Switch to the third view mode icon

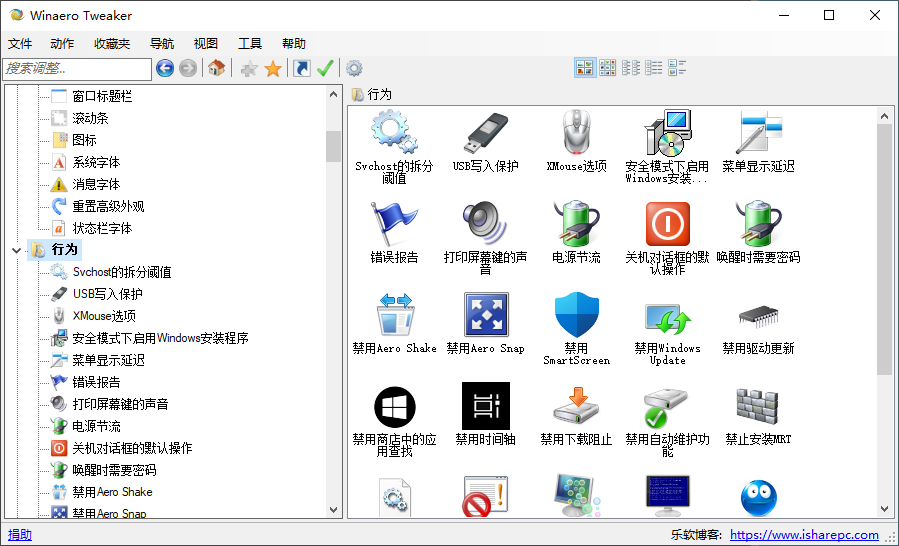pyautogui.click(x=631, y=68)
